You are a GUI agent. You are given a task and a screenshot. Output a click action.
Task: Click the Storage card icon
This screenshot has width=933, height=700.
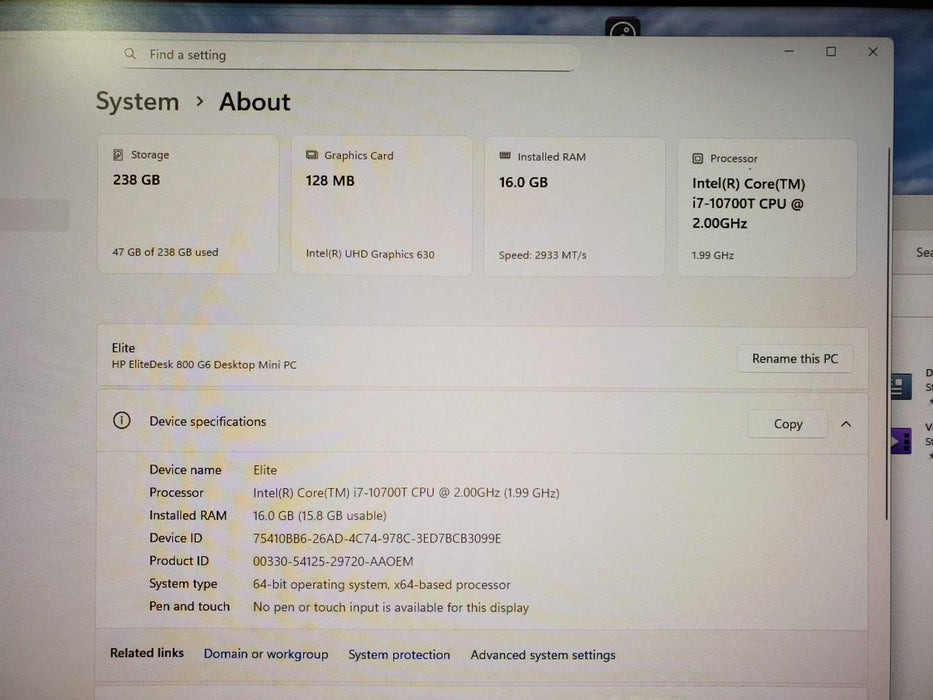coord(118,155)
